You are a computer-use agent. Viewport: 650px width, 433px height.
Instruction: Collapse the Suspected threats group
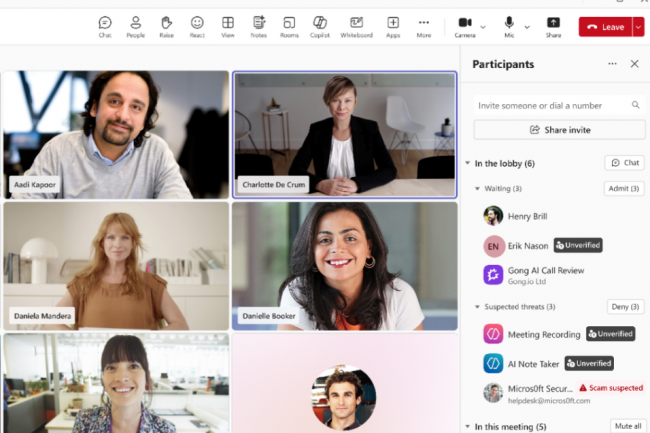(x=477, y=307)
